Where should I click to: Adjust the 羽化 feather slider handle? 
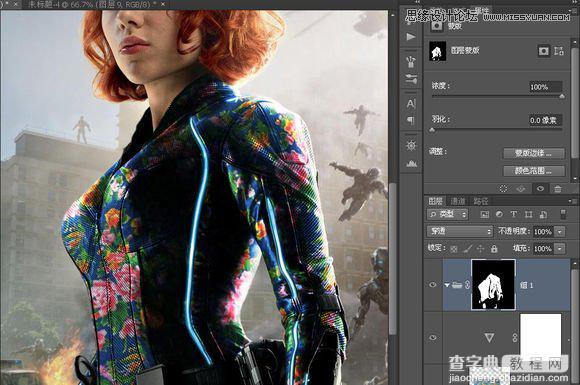(432, 130)
